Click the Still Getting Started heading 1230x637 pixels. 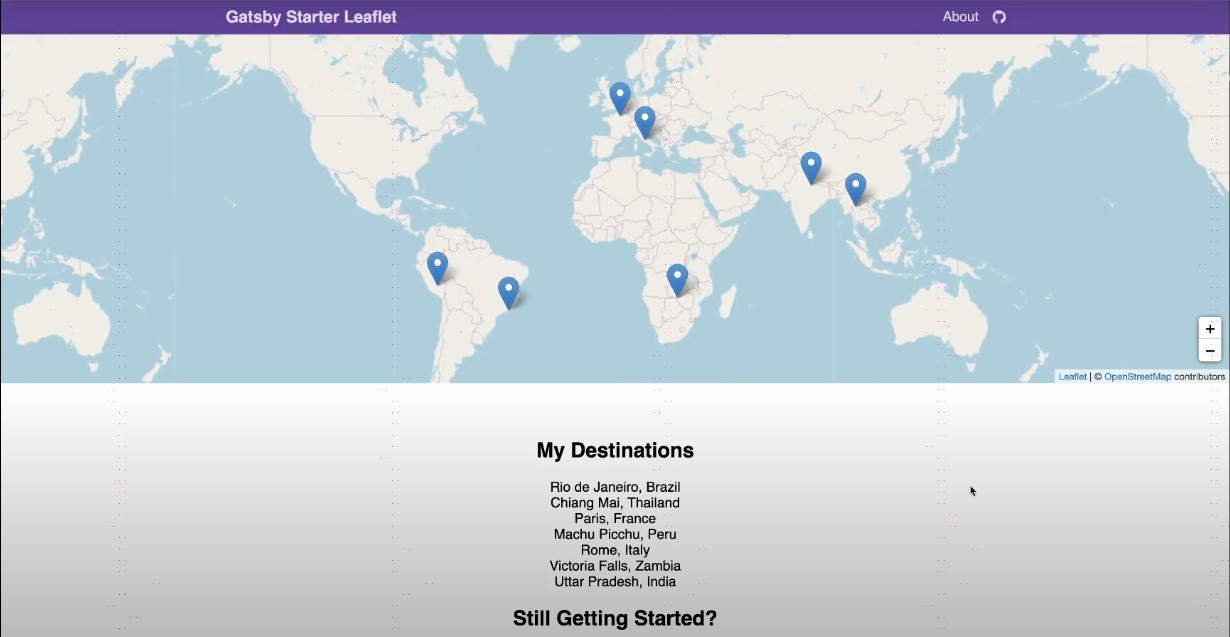(614, 618)
